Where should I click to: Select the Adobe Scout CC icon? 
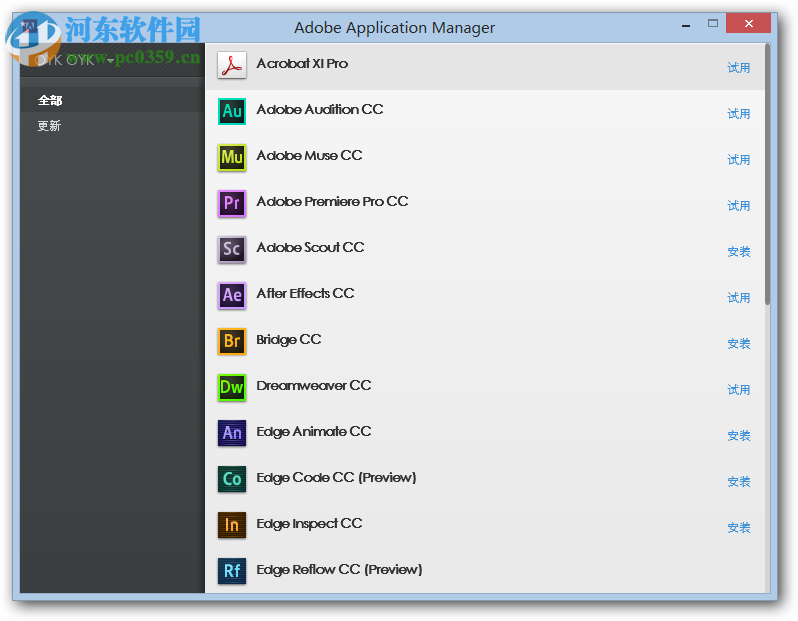[x=232, y=249]
